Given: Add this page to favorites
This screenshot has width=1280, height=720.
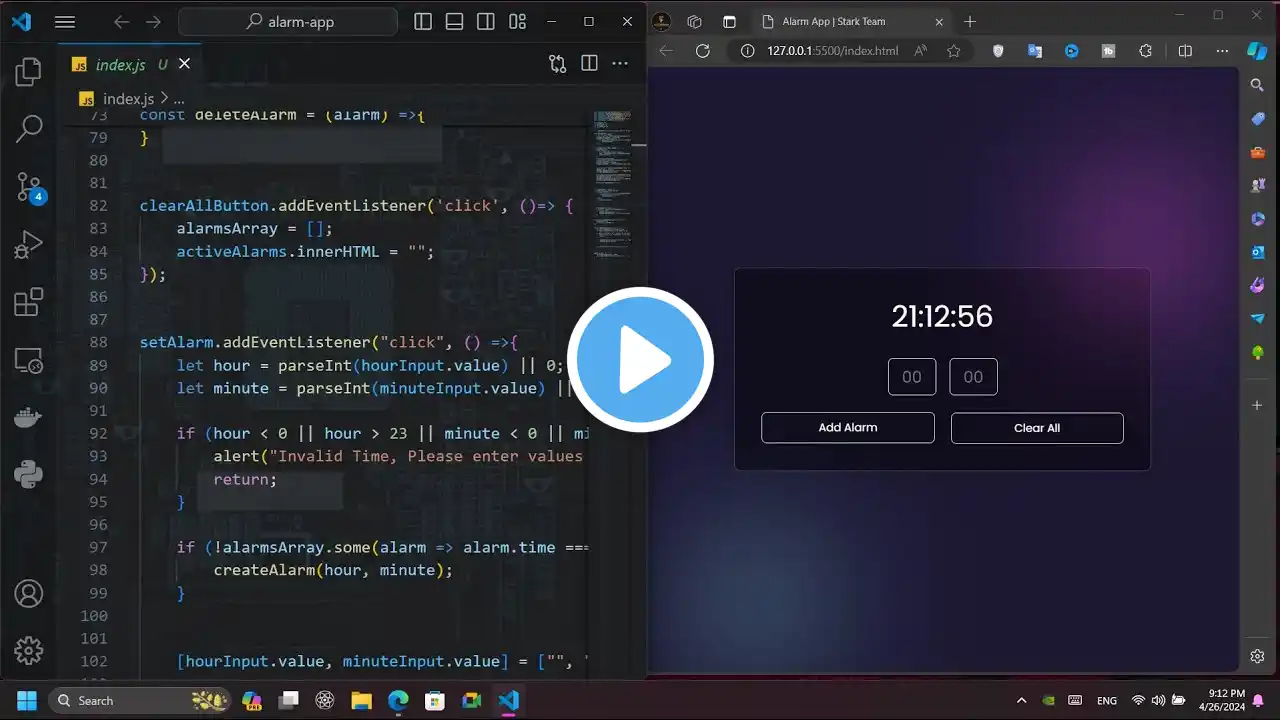Looking at the screenshot, I should [x=953, y=51].
